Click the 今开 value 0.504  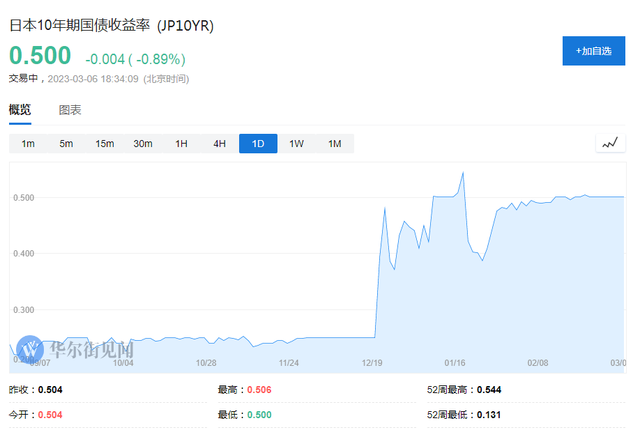(x=50, y=415)
